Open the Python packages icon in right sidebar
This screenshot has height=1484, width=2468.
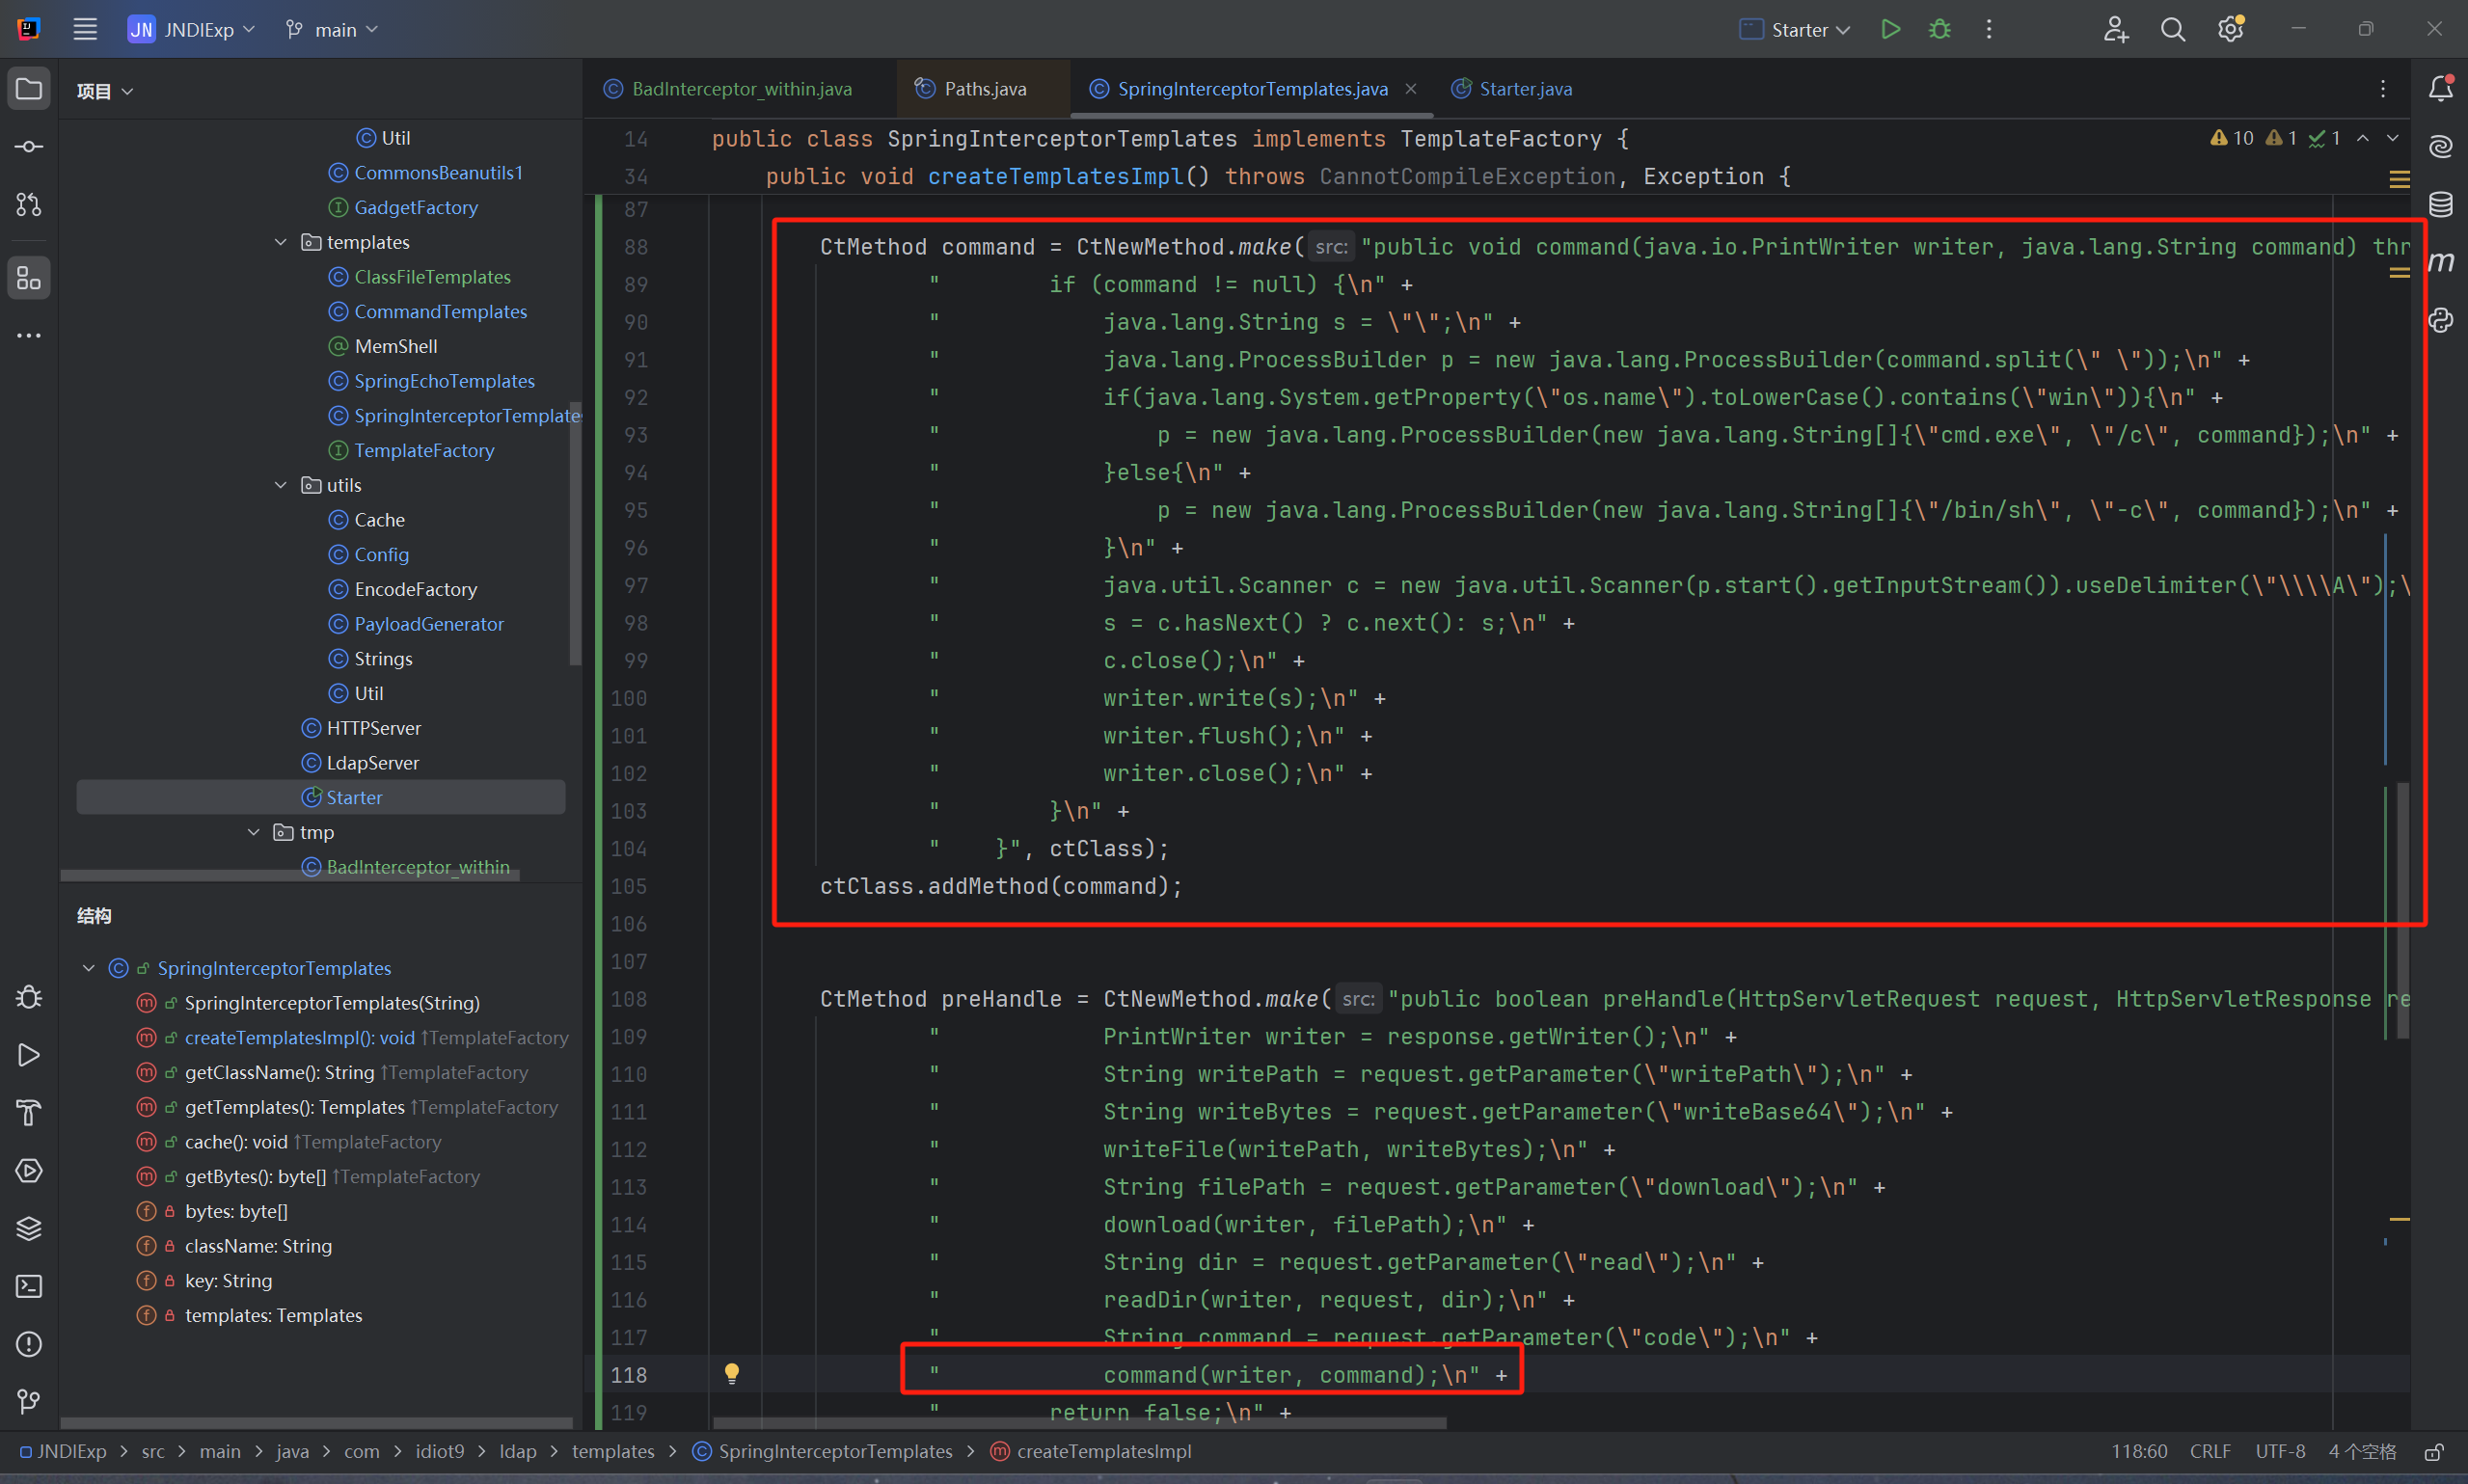click(2441, 320)
